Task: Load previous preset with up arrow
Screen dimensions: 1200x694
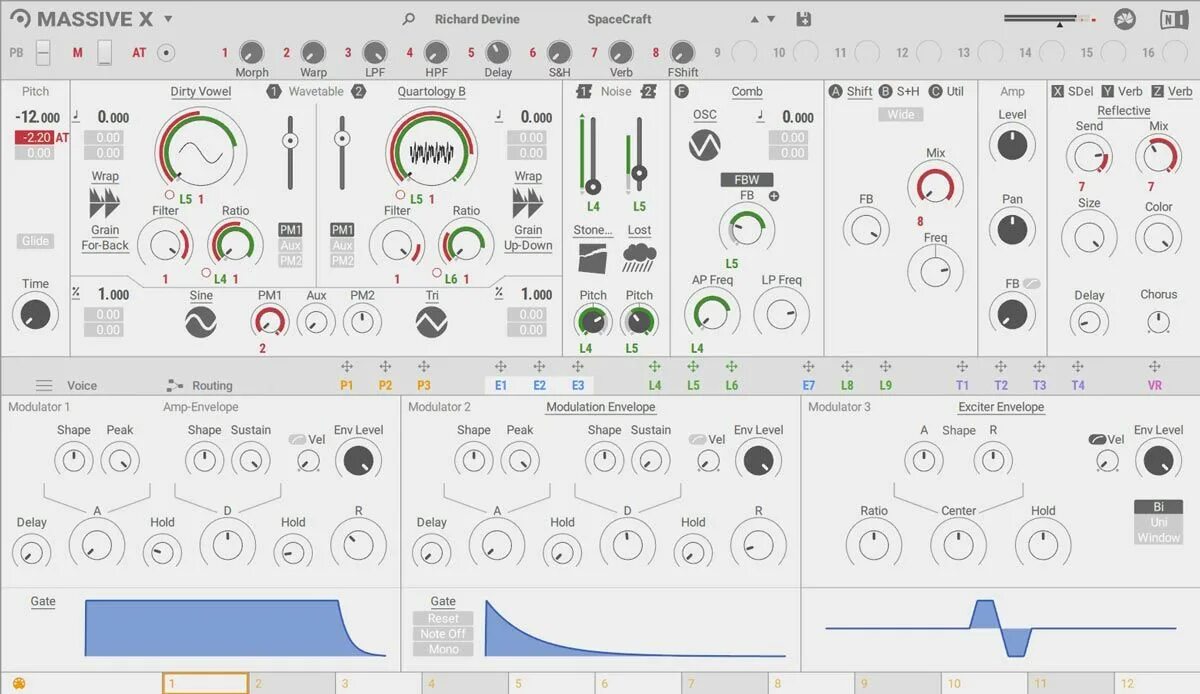Action: point(754,19)
